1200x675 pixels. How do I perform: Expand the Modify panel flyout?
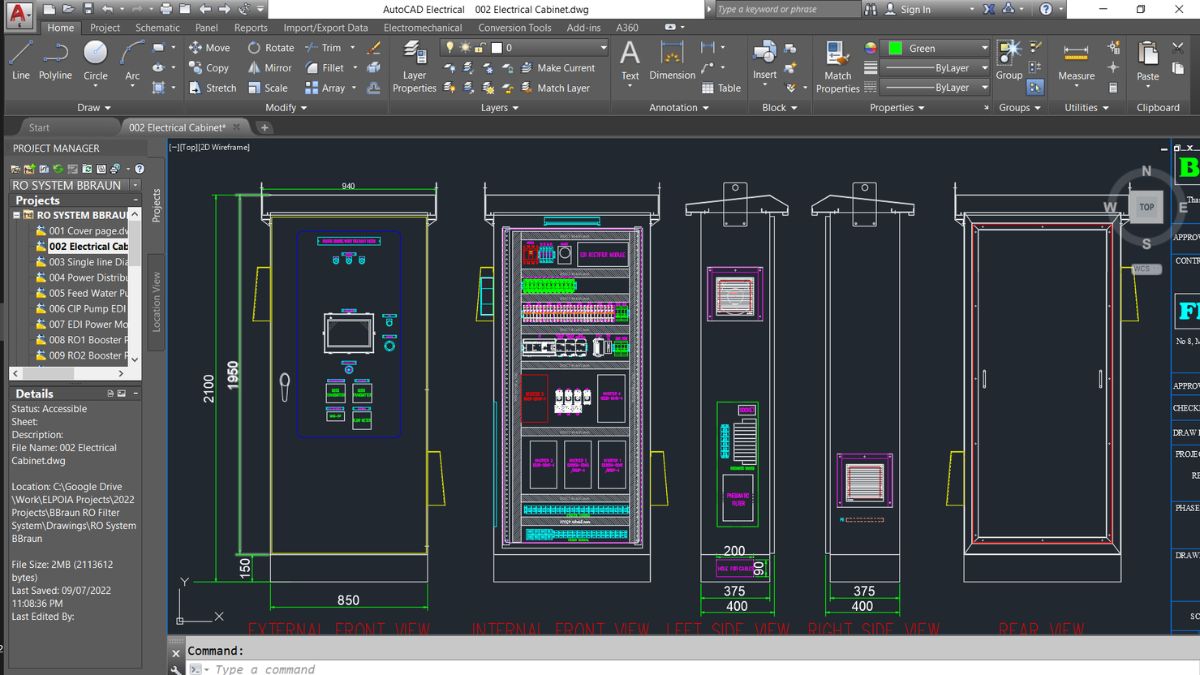(x=286, y=107)
